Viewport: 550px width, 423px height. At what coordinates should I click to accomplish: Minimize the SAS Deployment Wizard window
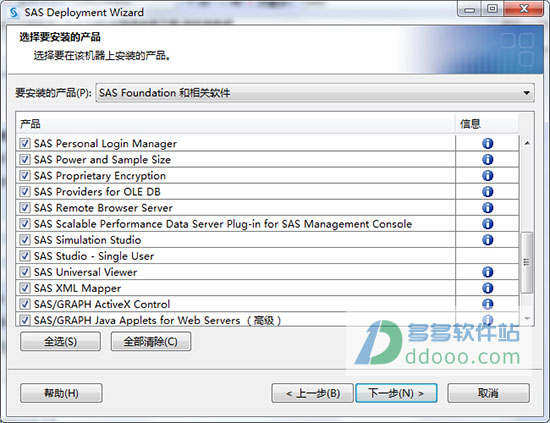coord(470,9)
